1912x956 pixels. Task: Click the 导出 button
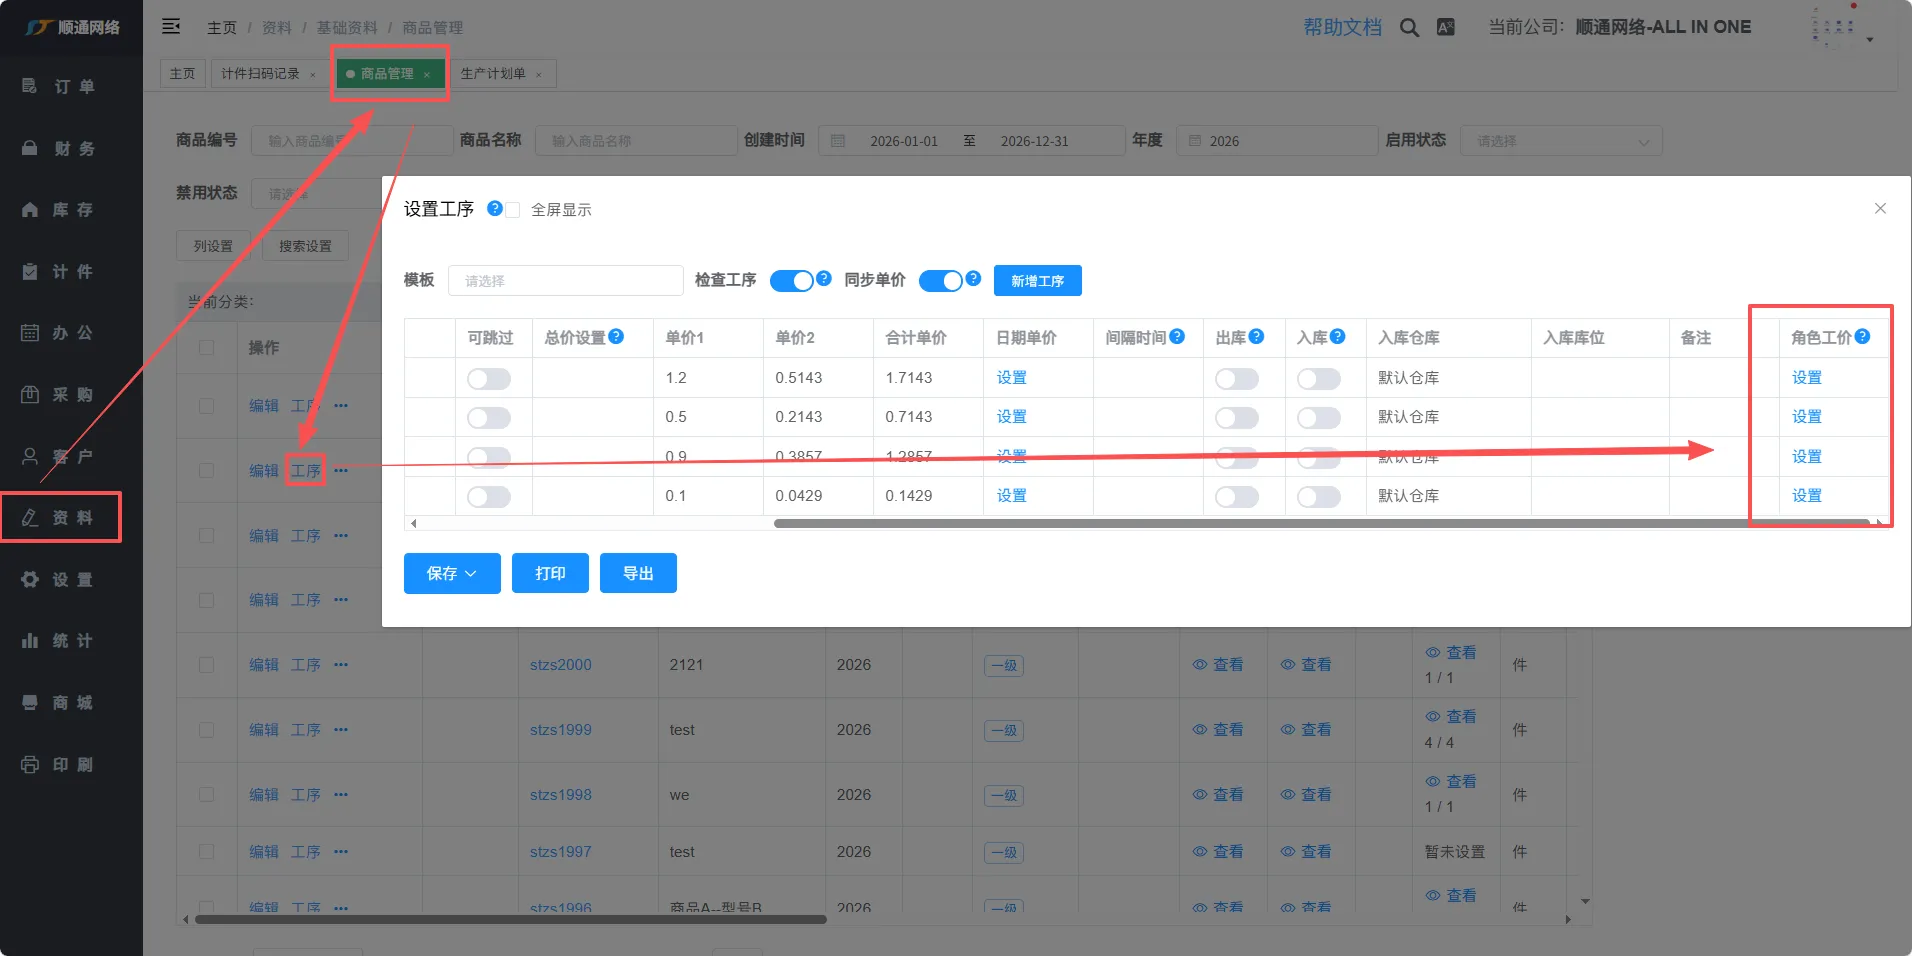click(638, 573)
